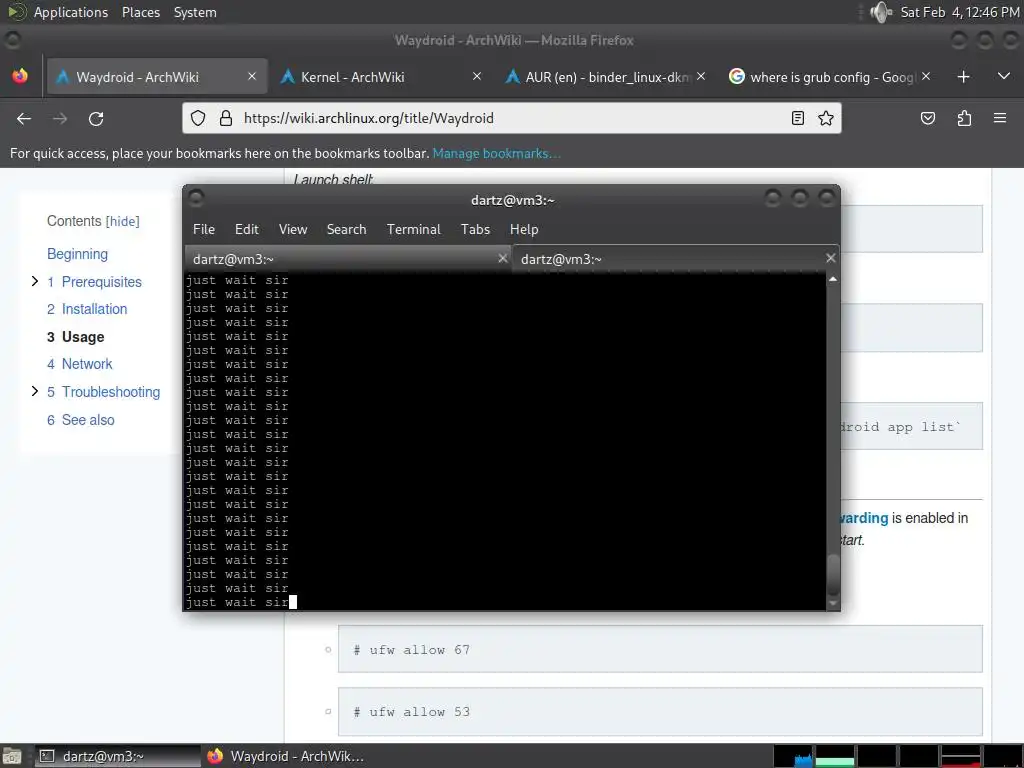Bookmark this page with the star
This screenshot has height=768, width=1024.
point(825,118)
